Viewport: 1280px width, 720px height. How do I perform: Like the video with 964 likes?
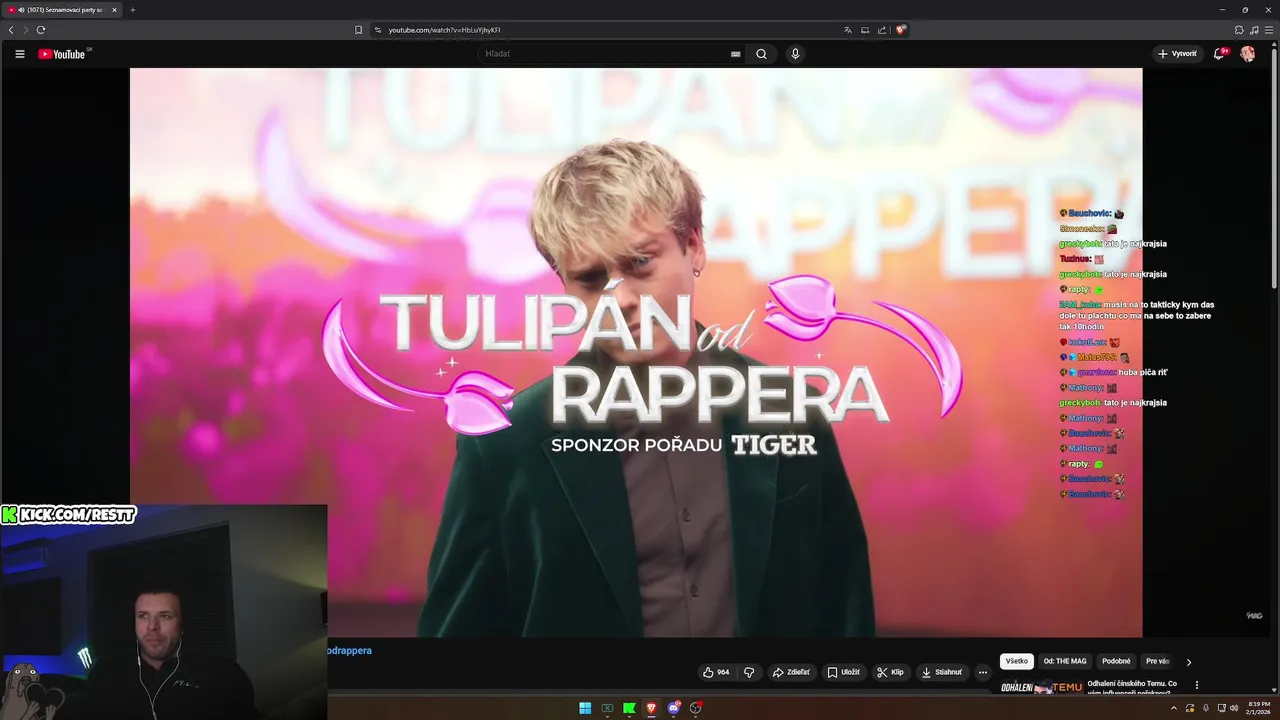[x=716, y=672]
